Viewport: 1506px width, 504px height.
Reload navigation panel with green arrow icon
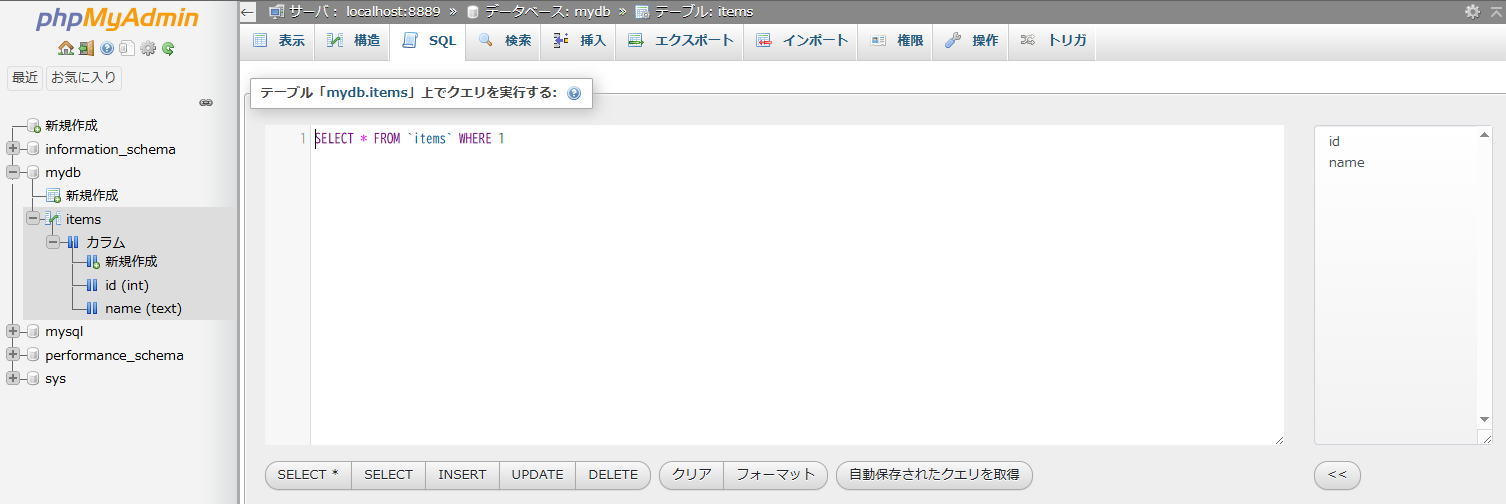(x=168, y=48)
